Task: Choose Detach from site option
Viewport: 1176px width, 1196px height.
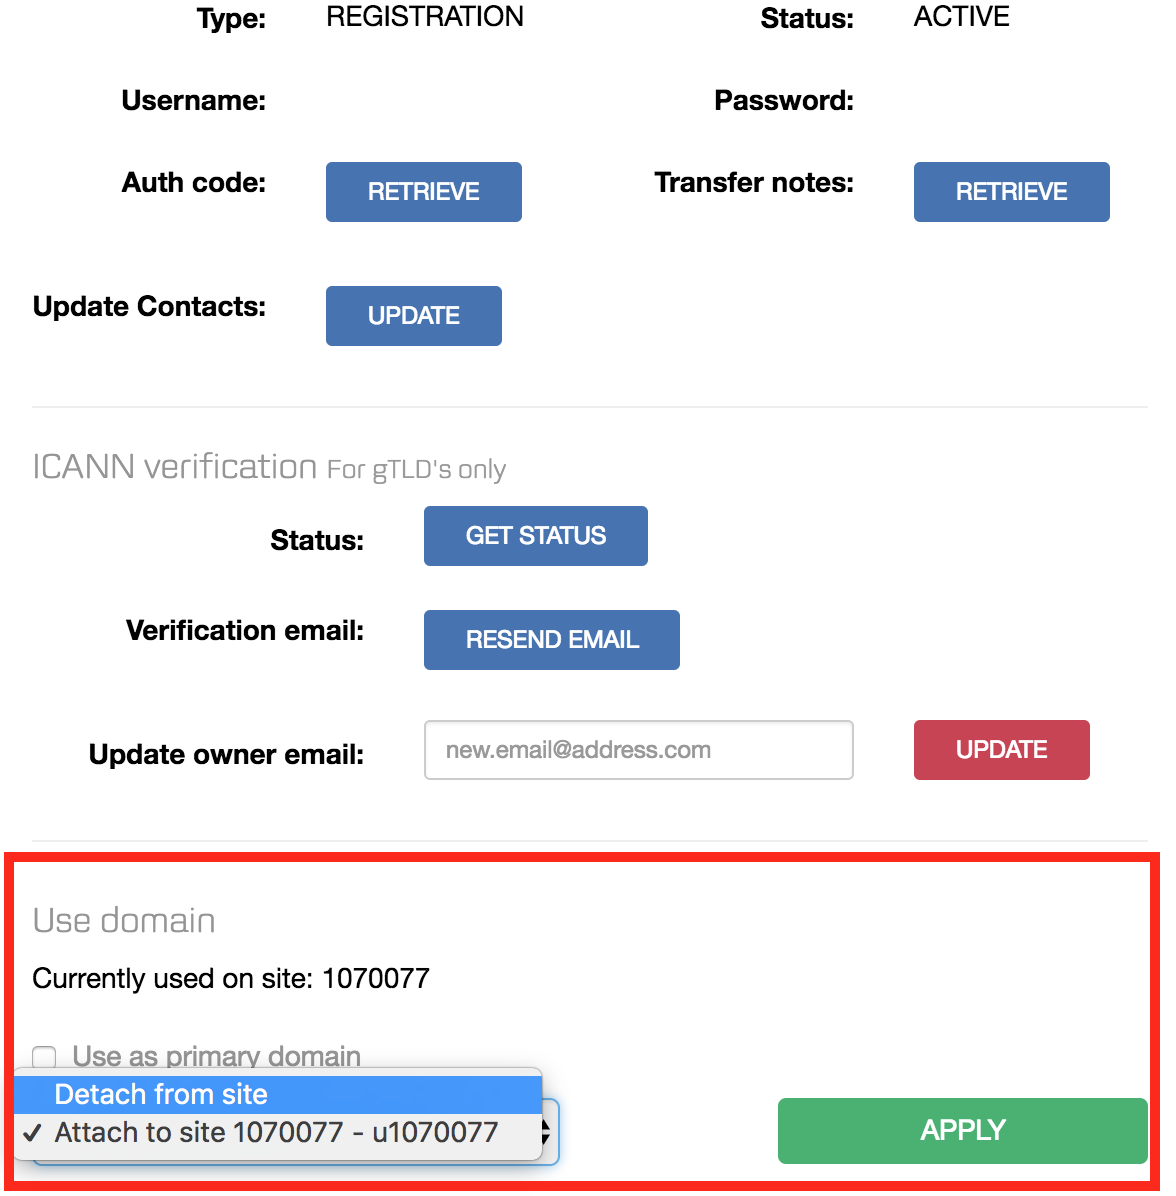Action: pos(161,1094)
